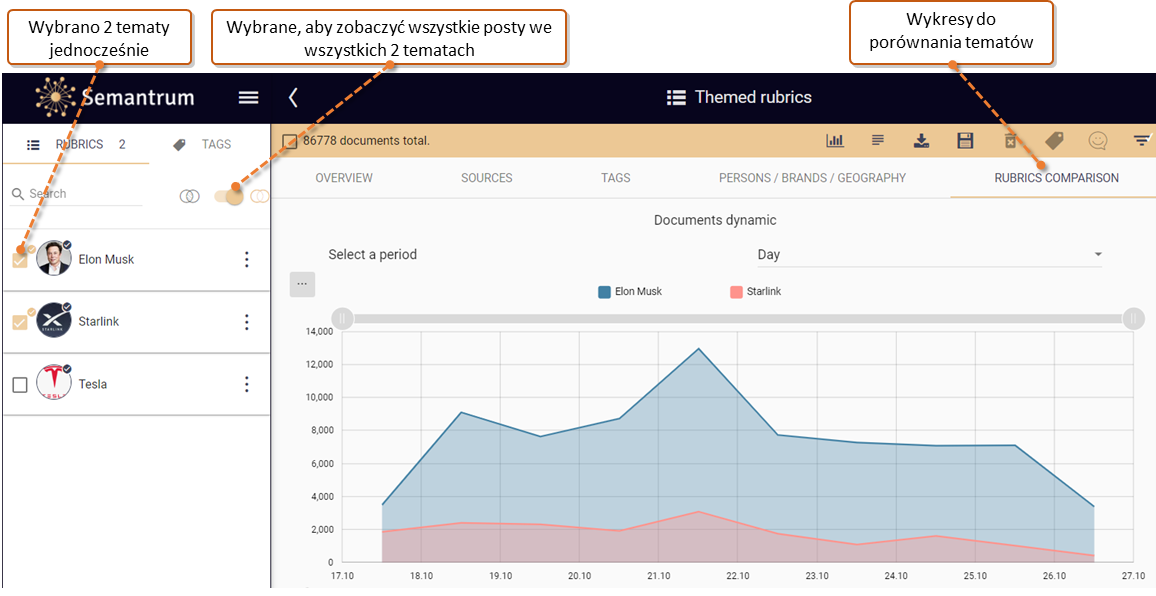Click the 'Themed rubrics' header title
The width and height of the screenshot is (1156, 596).
(753, 97)
